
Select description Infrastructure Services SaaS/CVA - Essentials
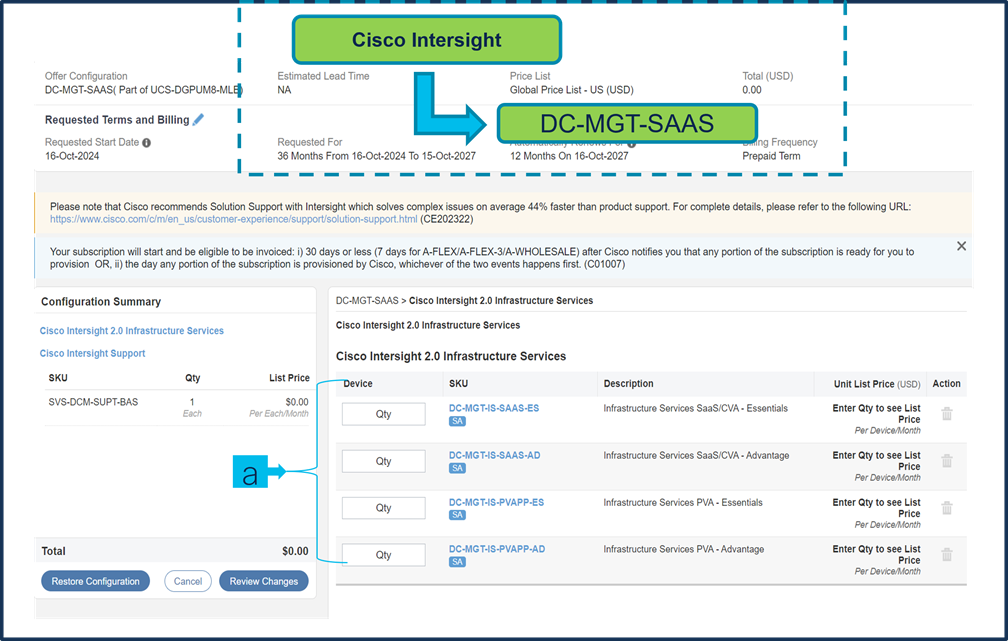(x=695, y=408)
